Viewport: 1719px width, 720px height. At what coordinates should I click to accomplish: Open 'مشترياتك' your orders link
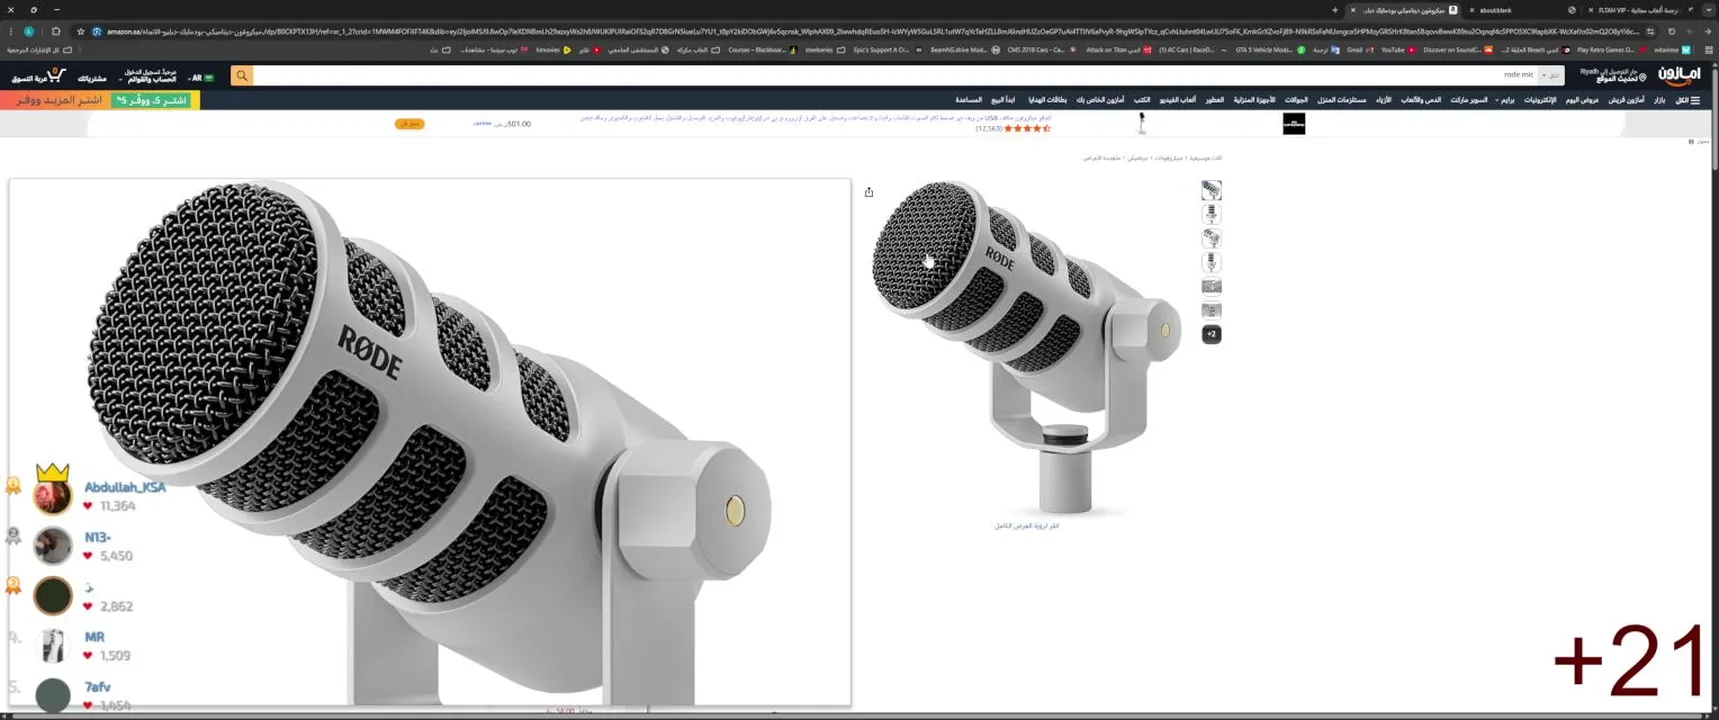(x=92, y=78)
